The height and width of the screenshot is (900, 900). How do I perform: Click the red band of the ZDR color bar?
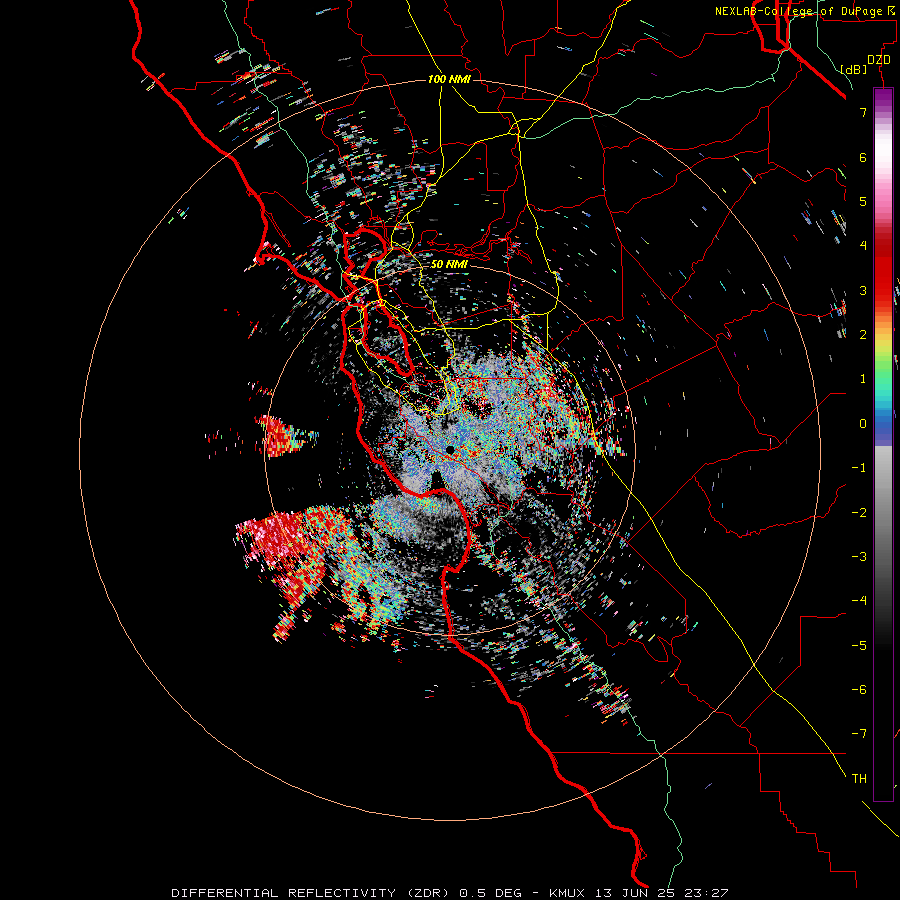pos(883,273)
